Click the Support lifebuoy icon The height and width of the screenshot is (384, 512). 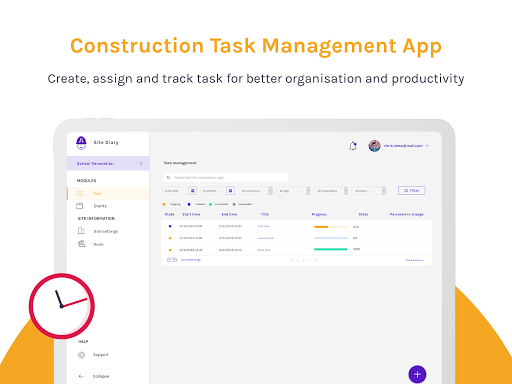point(81,355)
